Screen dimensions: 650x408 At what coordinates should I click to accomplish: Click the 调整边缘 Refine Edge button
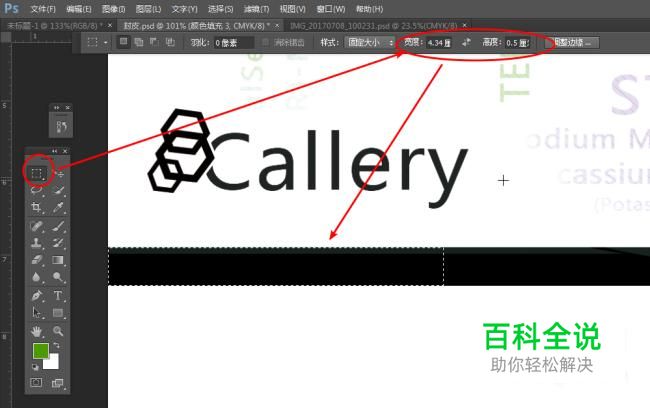pos(572,42)
